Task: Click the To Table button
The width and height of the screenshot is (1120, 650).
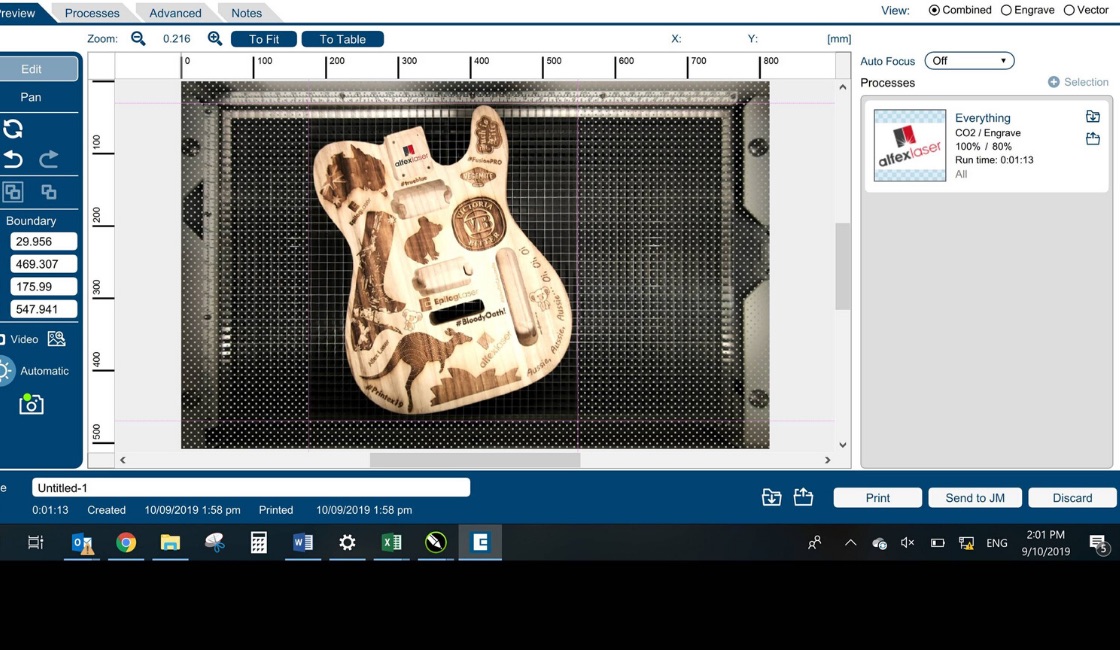Action: [x=342, y=39]
